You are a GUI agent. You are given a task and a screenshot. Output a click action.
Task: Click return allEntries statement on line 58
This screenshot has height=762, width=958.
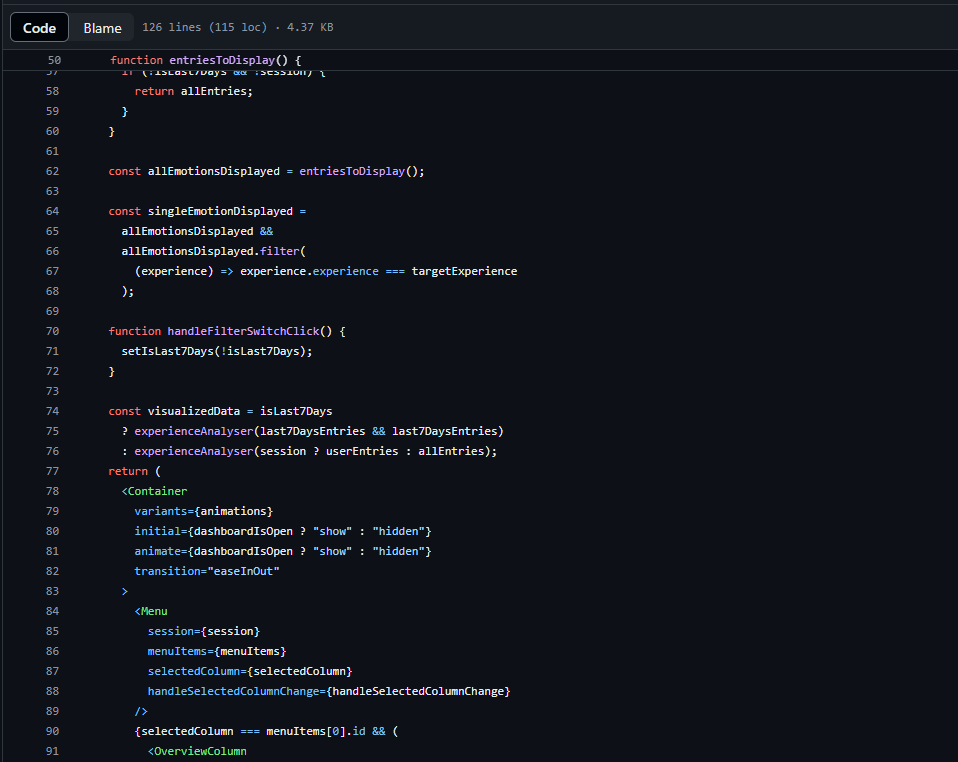point(194,91)
